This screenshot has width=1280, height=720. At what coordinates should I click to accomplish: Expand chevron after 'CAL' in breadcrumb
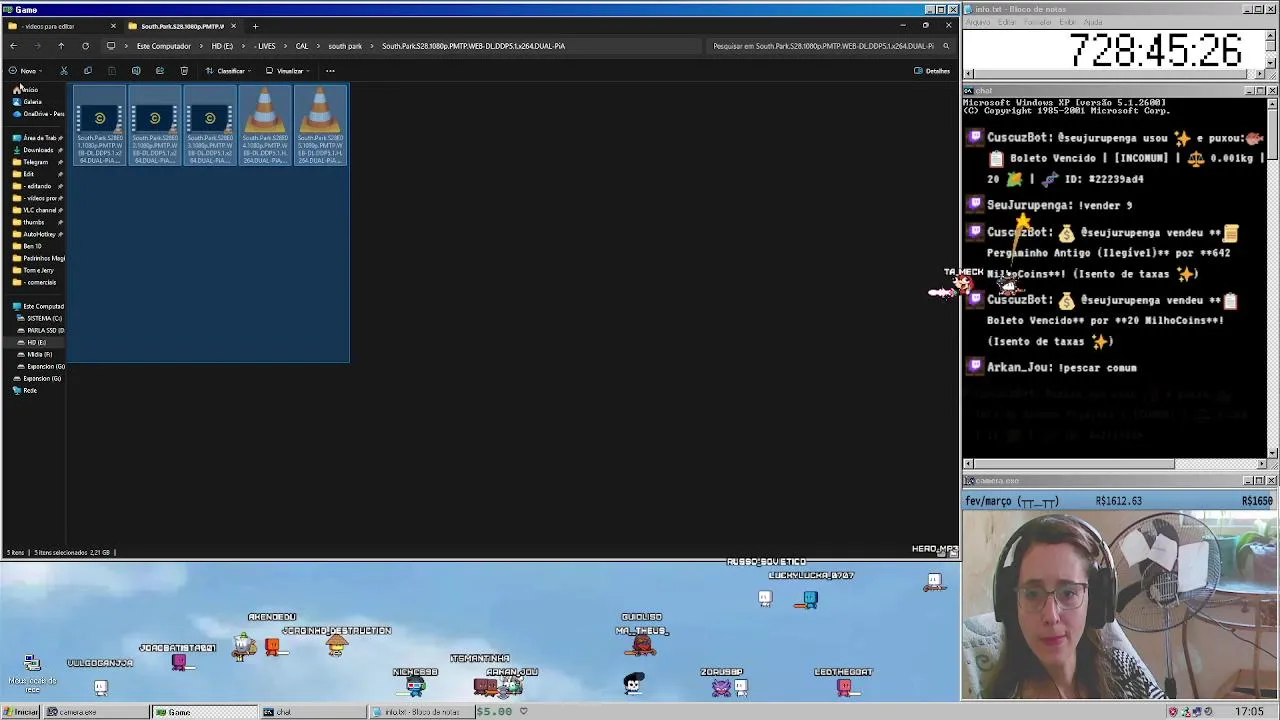pyautogui.click(x=318, y=46)
